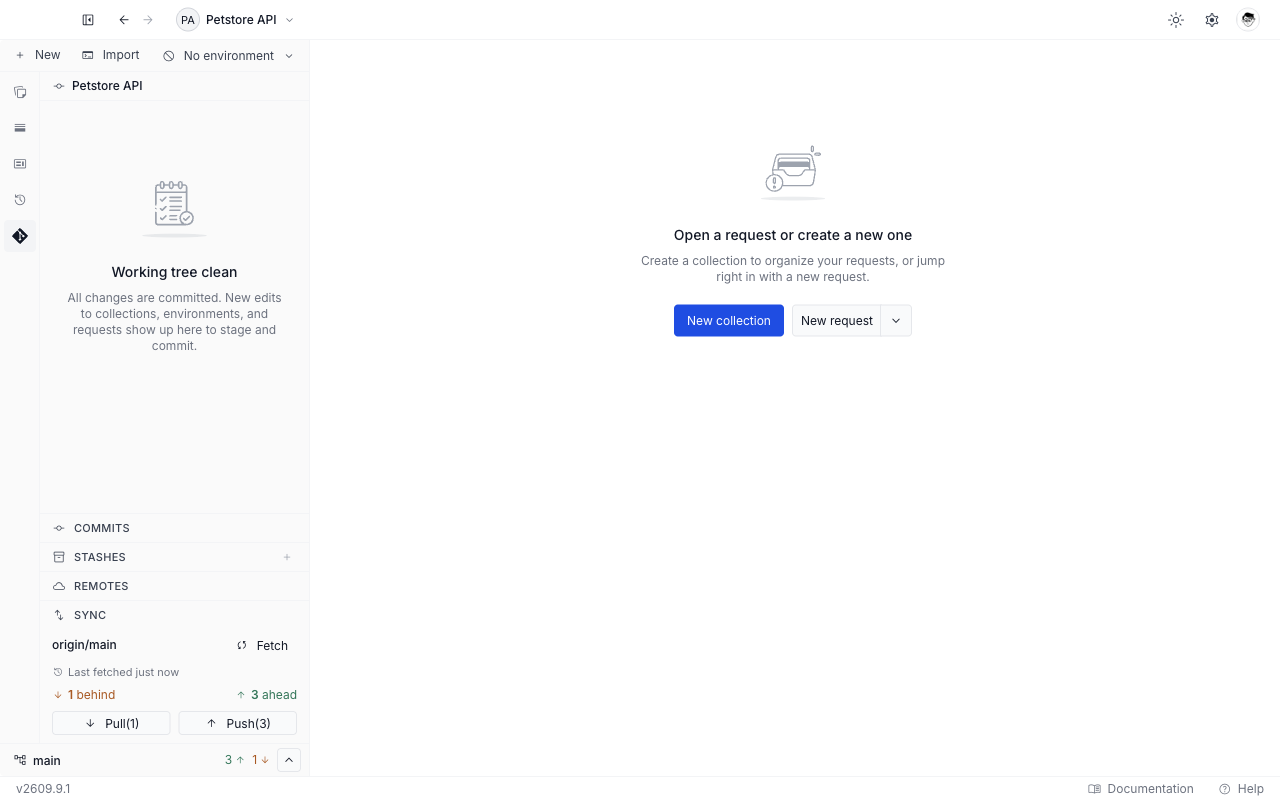
Task: Open the No environment dropdown
Action: coord(229,56)
